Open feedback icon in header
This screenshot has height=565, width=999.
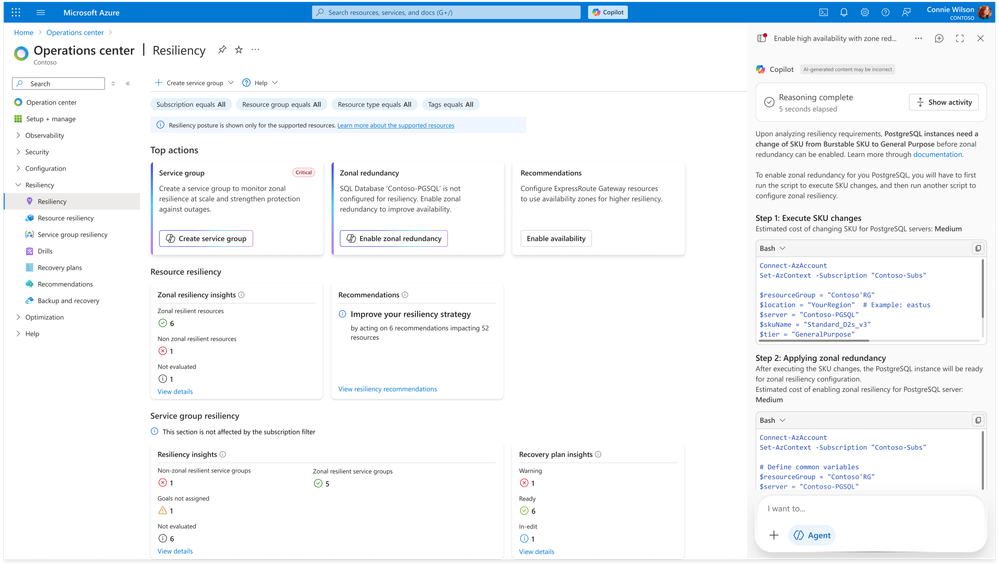coord(906,12)
